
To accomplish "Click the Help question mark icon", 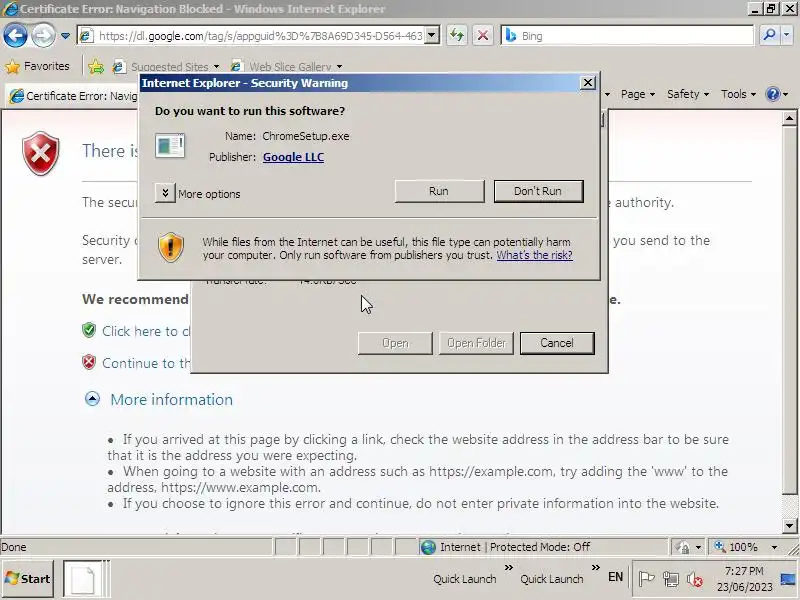I will pyautogui.click(x=773, y=94).
